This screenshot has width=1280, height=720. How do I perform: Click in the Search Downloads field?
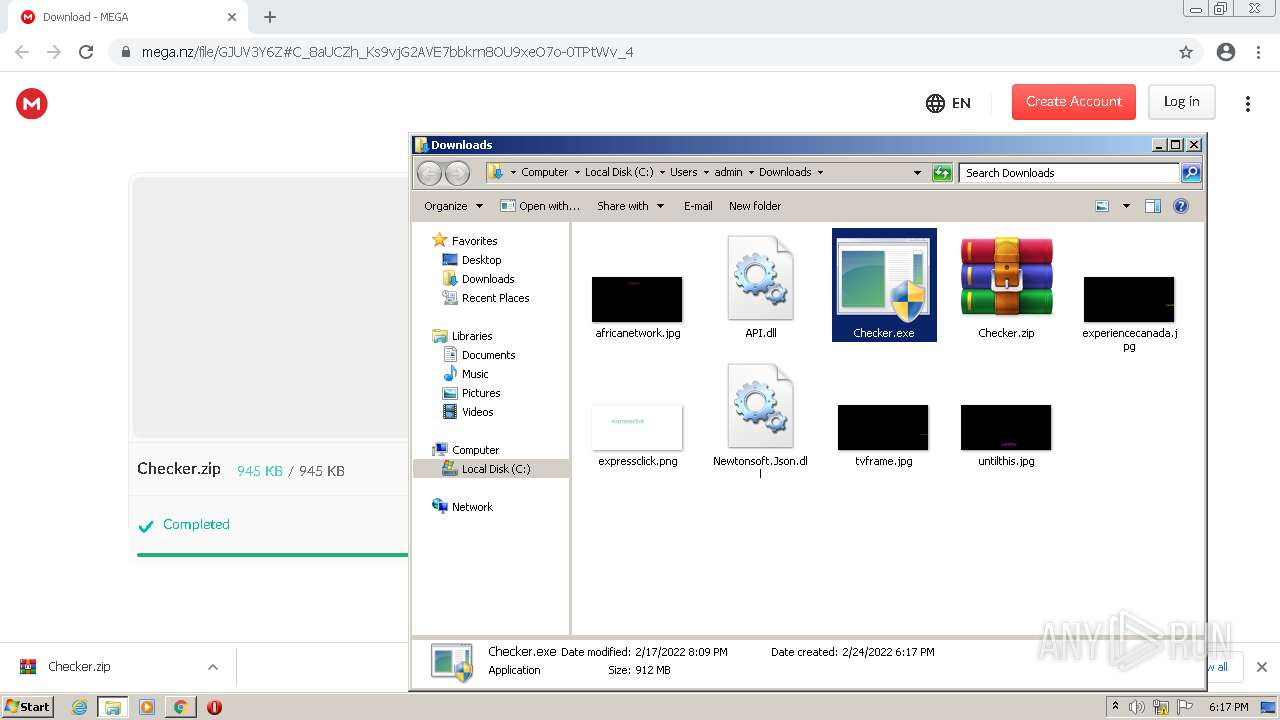point(1069,173)
